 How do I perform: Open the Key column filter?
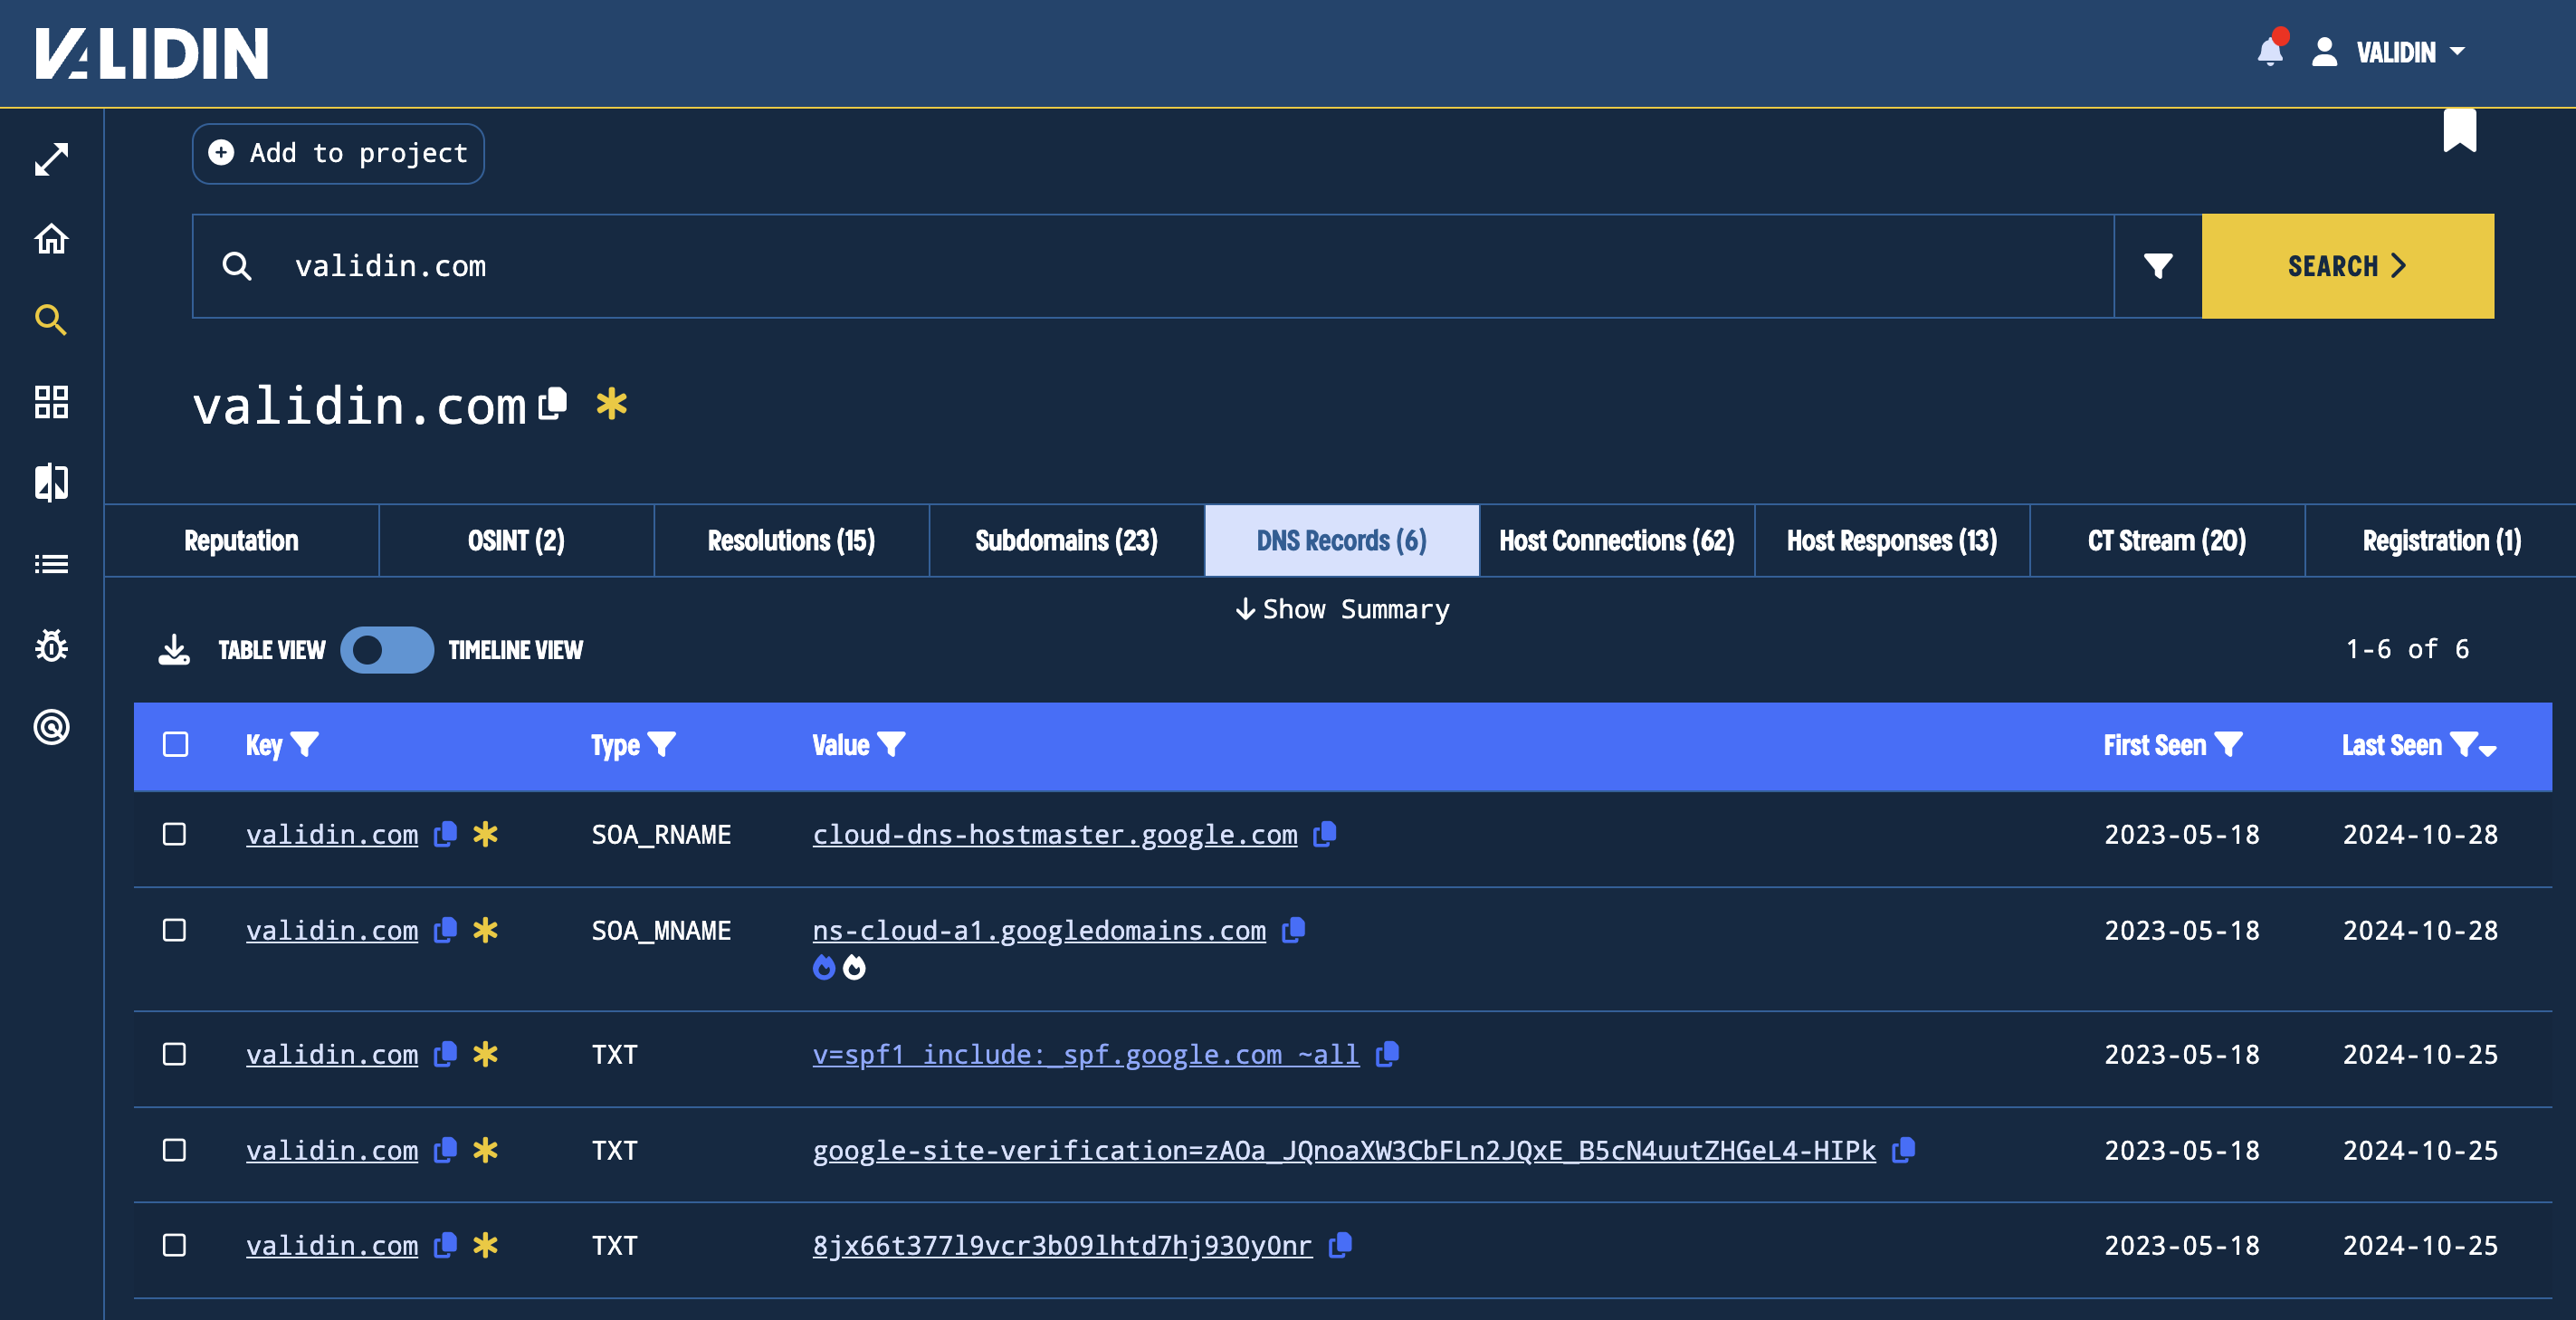point(304,744)
